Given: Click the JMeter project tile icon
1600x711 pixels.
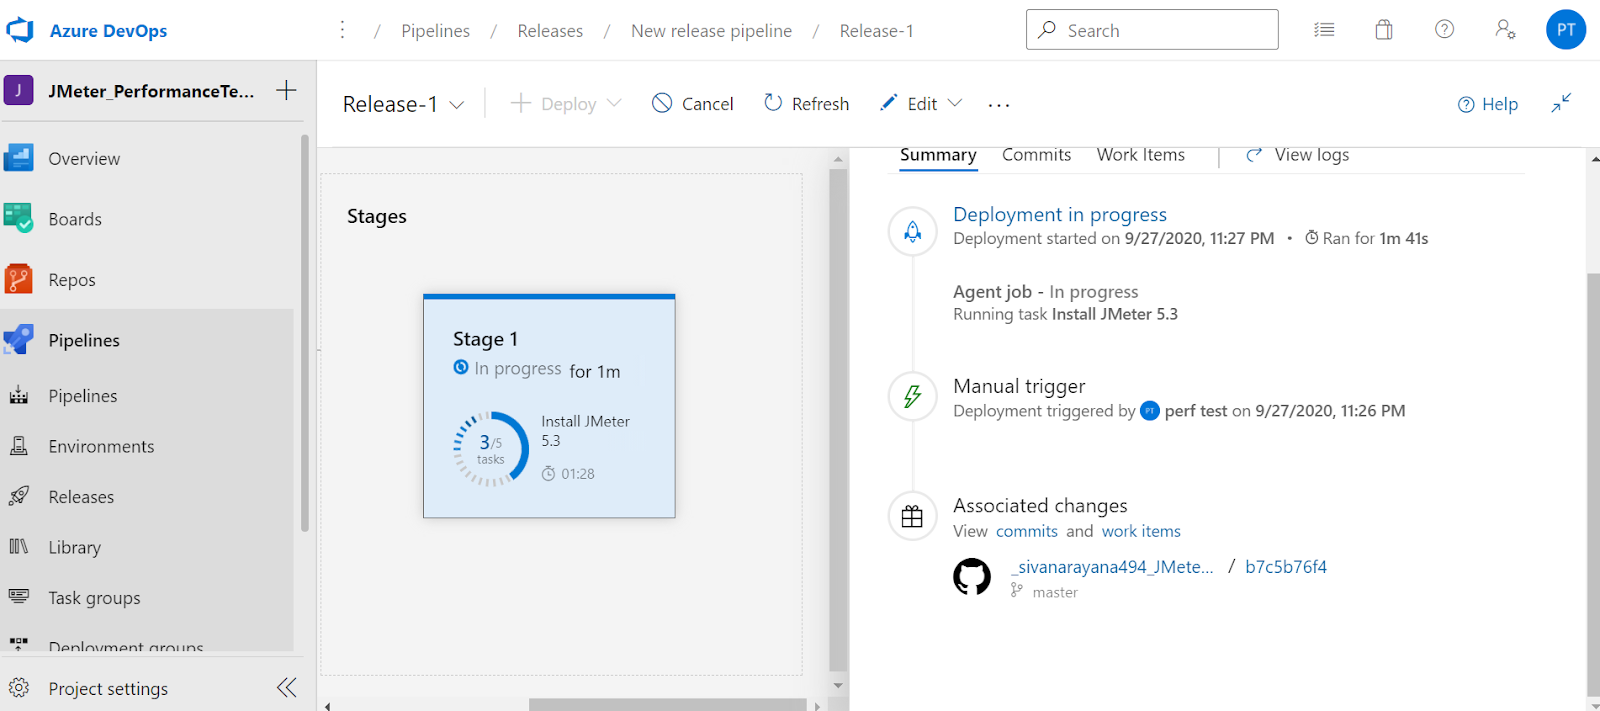Looking at the screenshot, I should click(18, 91).
